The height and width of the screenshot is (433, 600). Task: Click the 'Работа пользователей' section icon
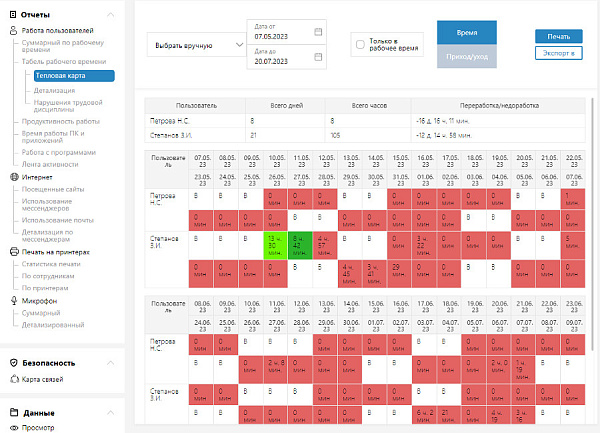(14, 32)
